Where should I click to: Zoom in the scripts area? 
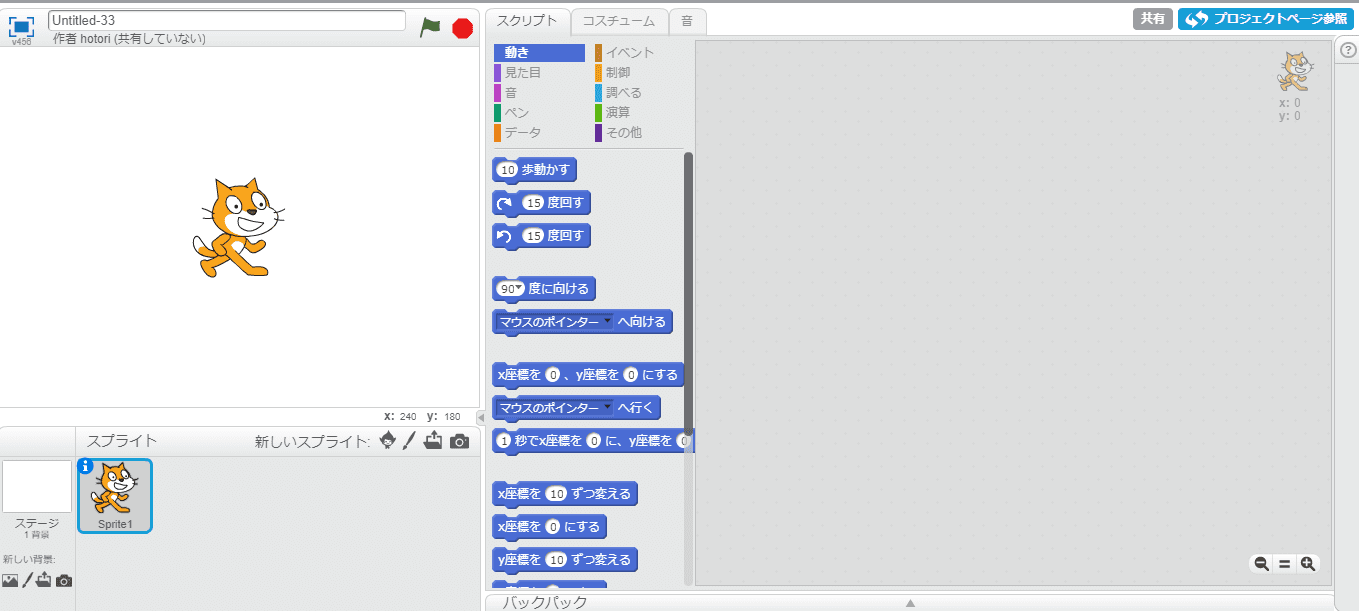(x=1308, y=564)
